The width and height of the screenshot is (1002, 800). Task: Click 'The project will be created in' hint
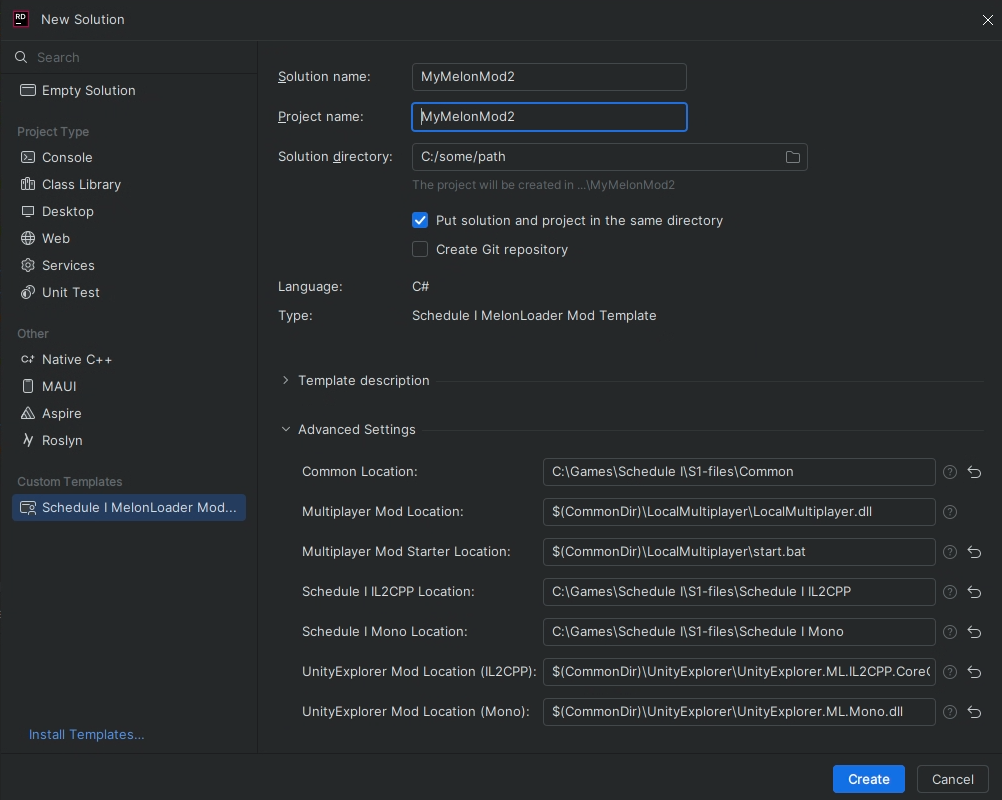pos(543,185)
